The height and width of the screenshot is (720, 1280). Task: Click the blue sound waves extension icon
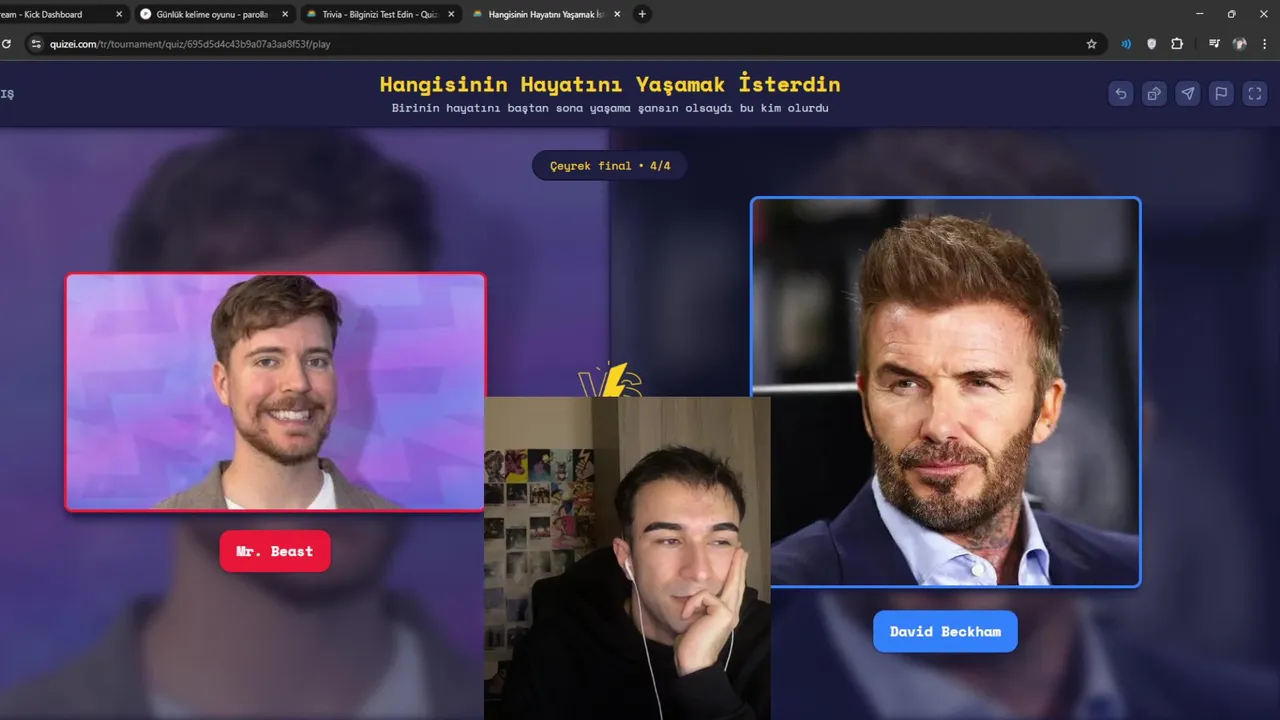point(1127,44)
